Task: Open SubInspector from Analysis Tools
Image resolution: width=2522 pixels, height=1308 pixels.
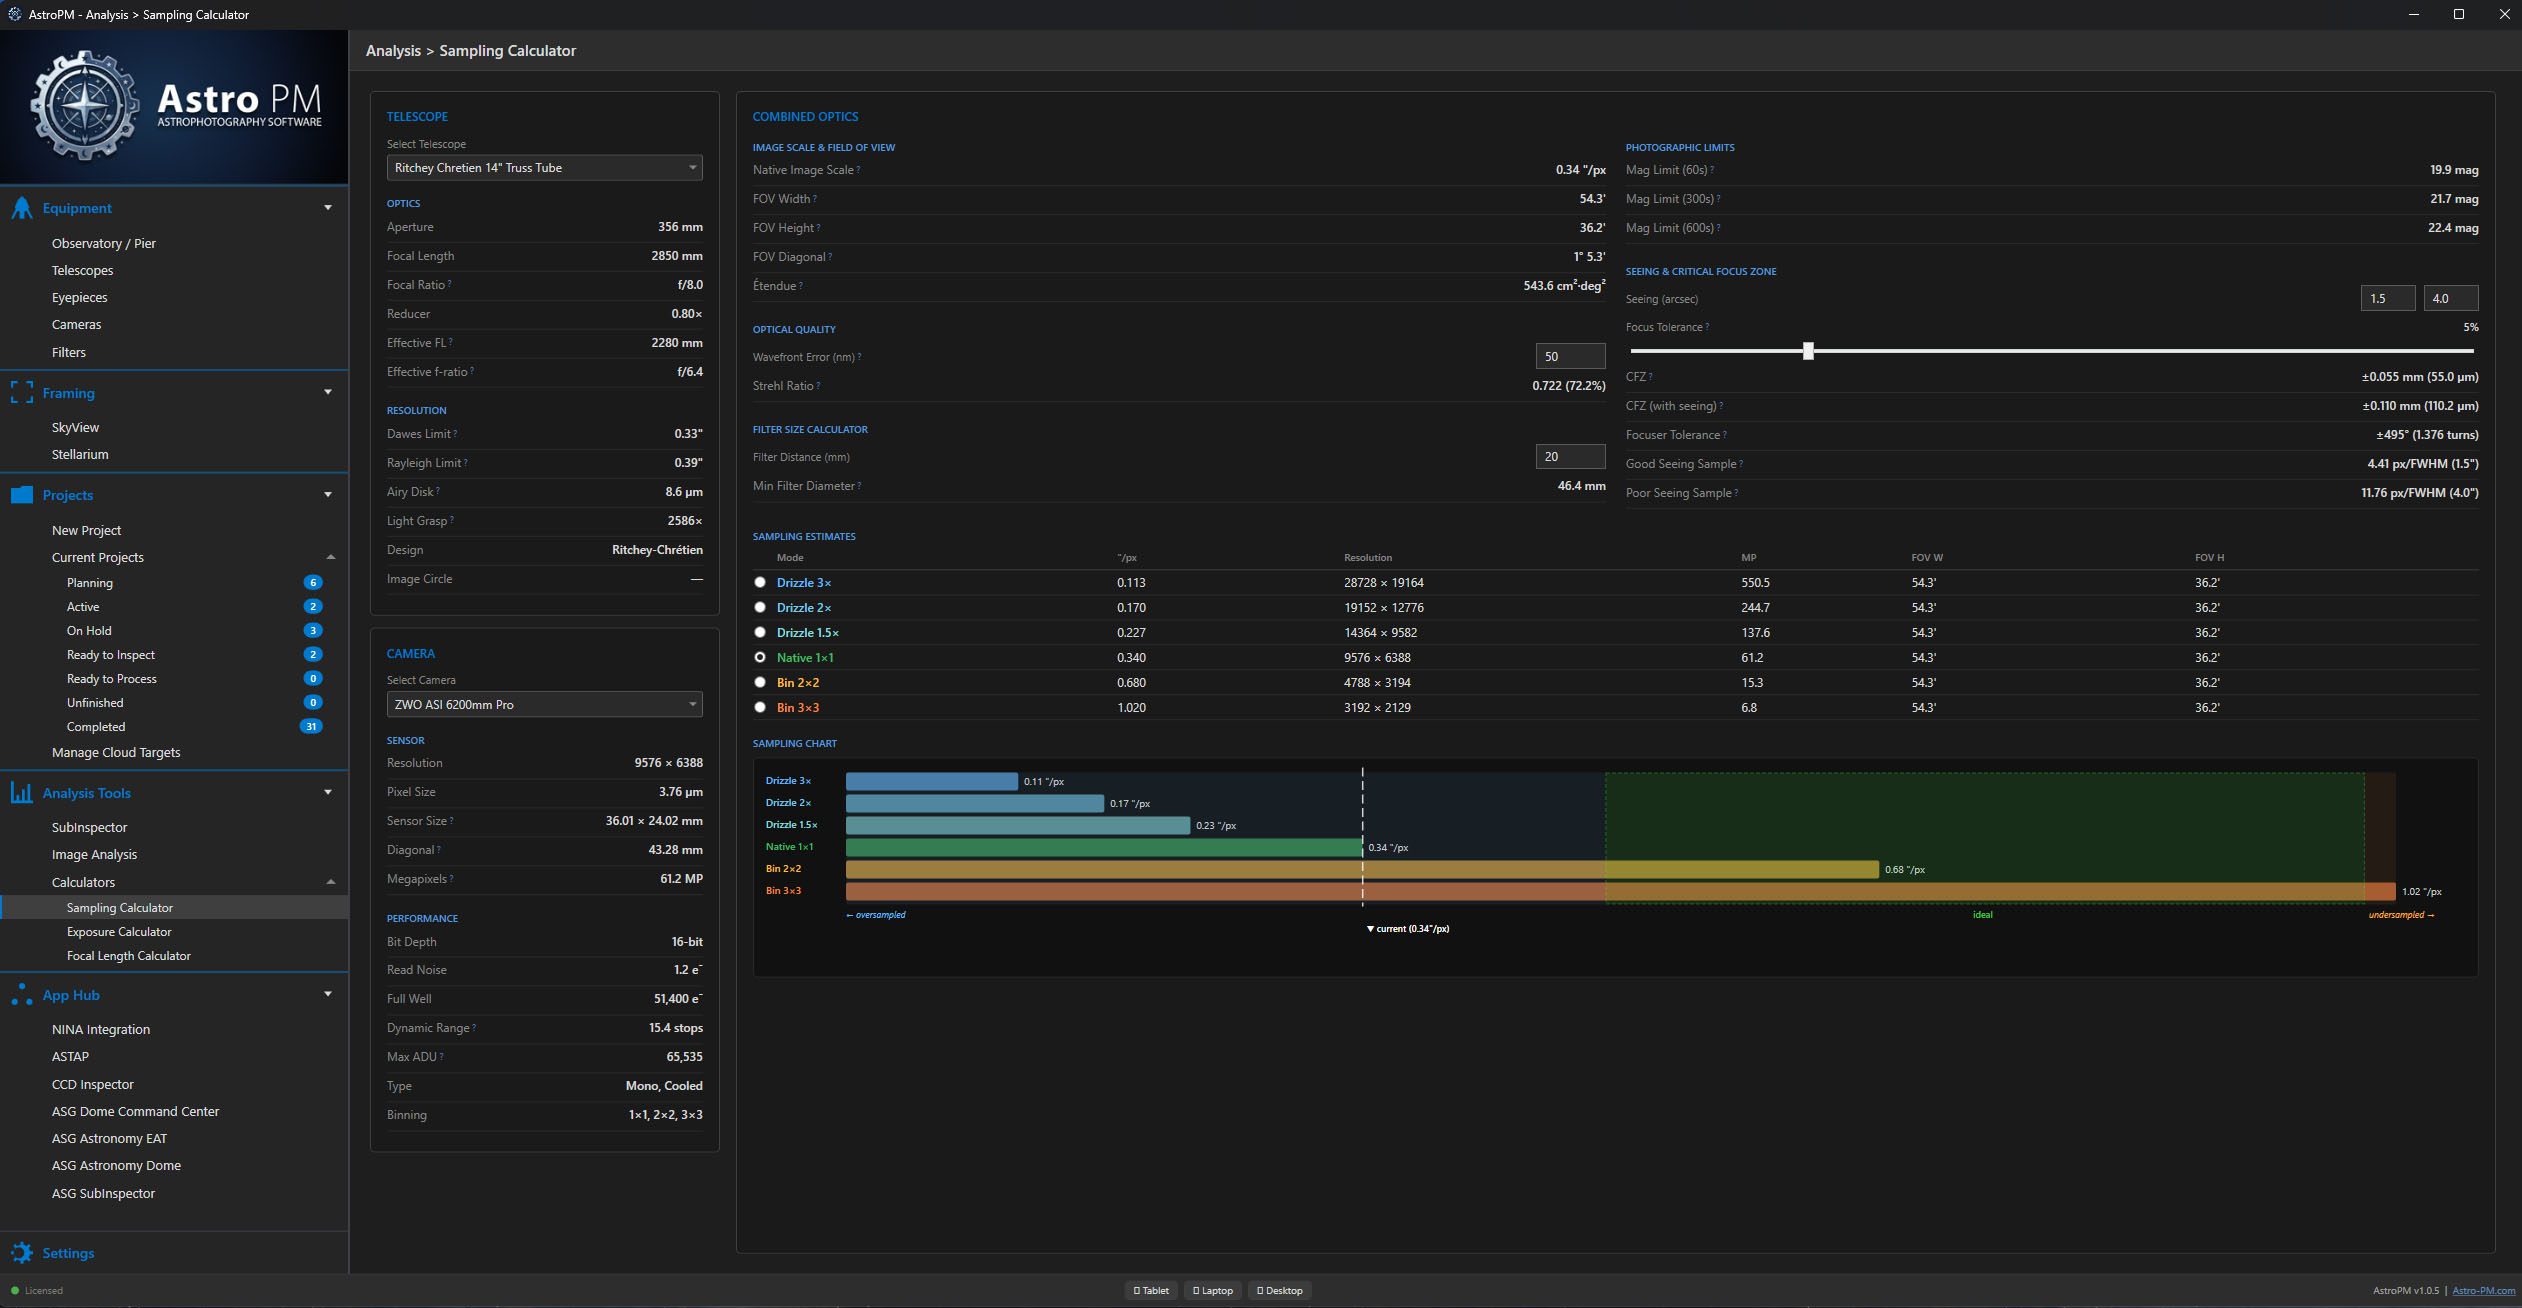Action: click(x=89, y=828)
